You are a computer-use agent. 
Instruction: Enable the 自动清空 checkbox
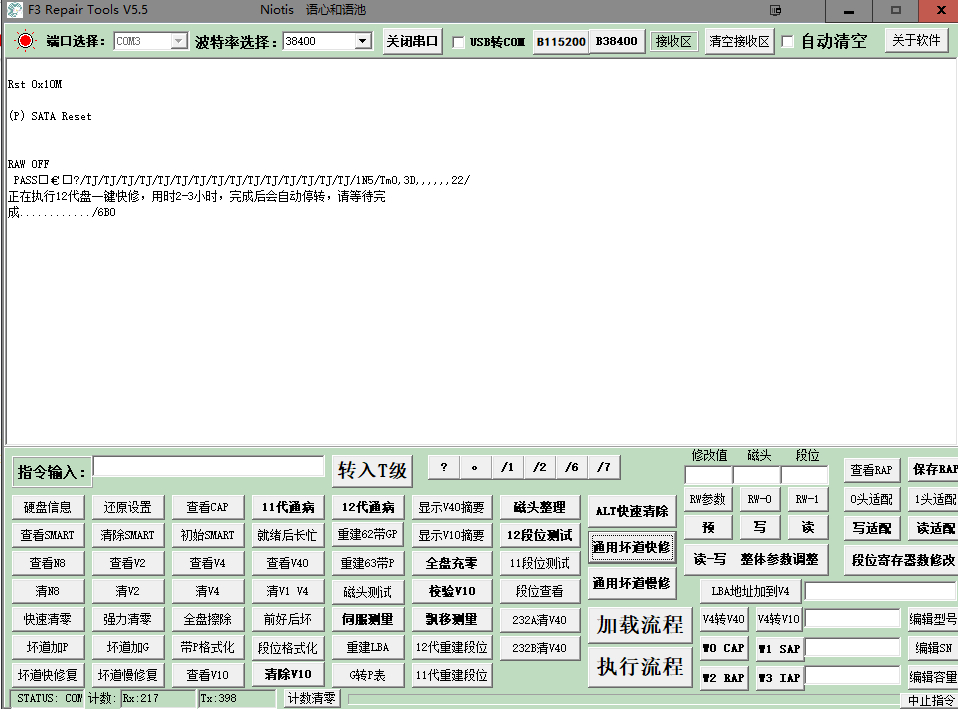click(788, 42)
